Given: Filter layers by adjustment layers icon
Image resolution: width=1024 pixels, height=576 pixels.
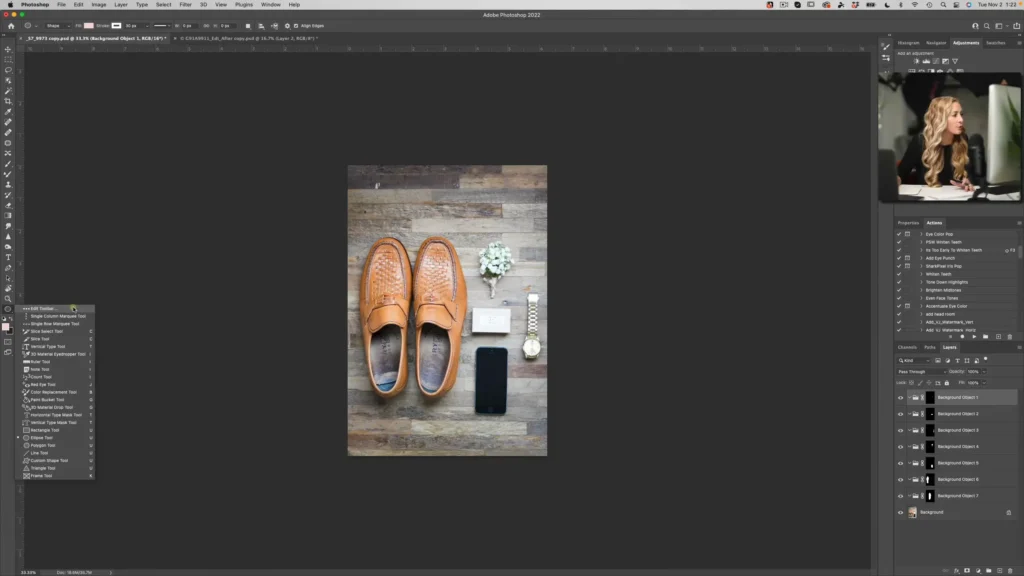Looking at the screenshot, I should coord(948,360).
